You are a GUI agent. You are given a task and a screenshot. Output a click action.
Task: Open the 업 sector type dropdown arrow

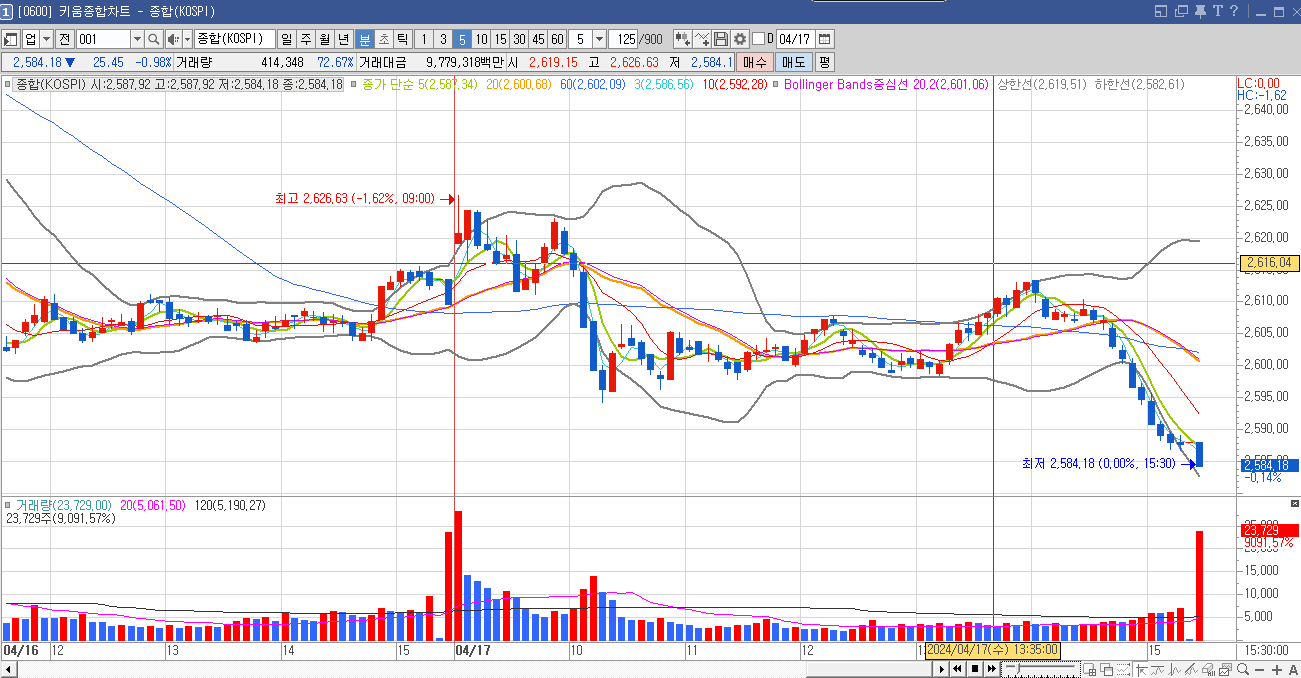tap(47, 39)
